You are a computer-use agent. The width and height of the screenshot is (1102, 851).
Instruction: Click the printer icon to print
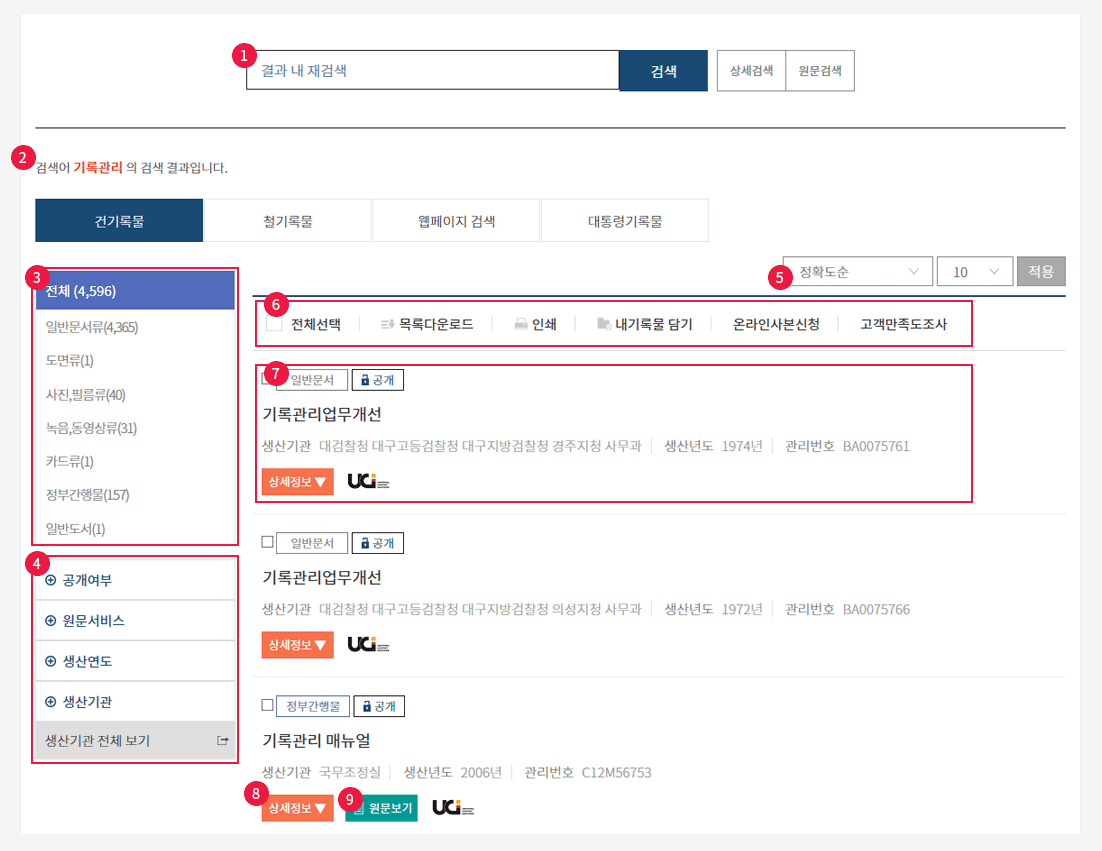[x=521, y=324]
